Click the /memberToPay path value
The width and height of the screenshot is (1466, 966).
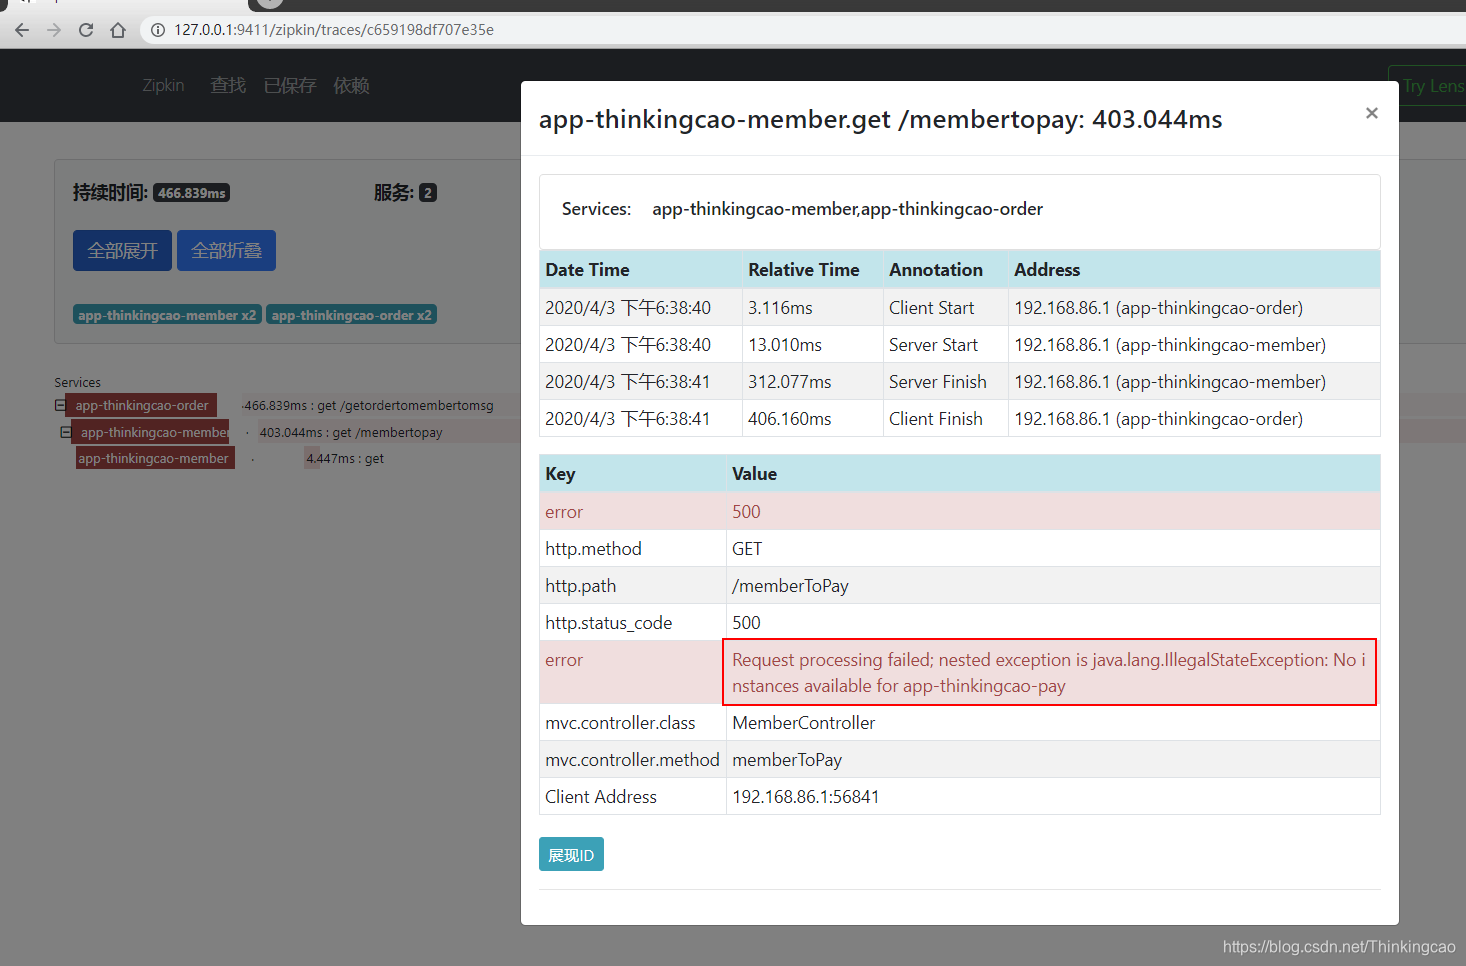790,586
